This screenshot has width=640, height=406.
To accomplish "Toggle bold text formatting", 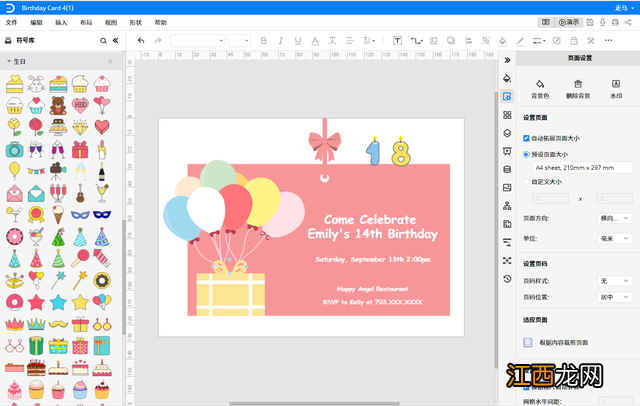I will pos(264,41).
